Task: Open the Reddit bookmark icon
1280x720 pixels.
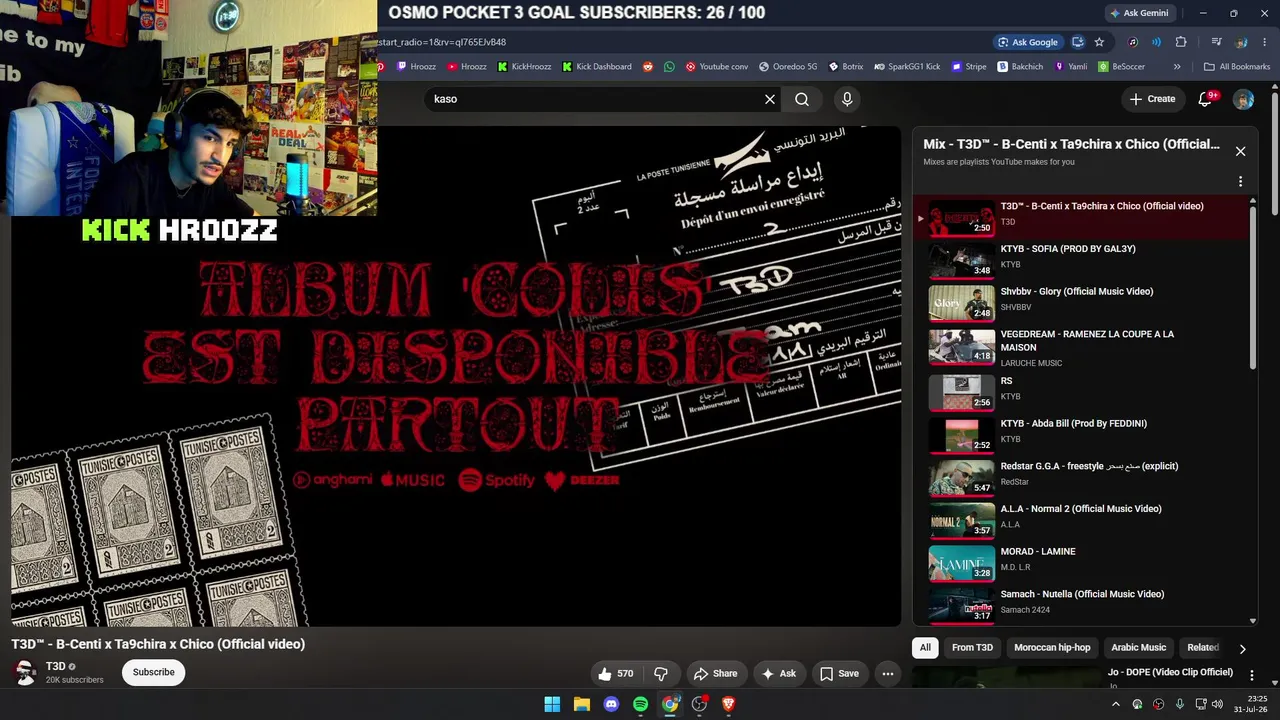Action: tap(648, 67)
